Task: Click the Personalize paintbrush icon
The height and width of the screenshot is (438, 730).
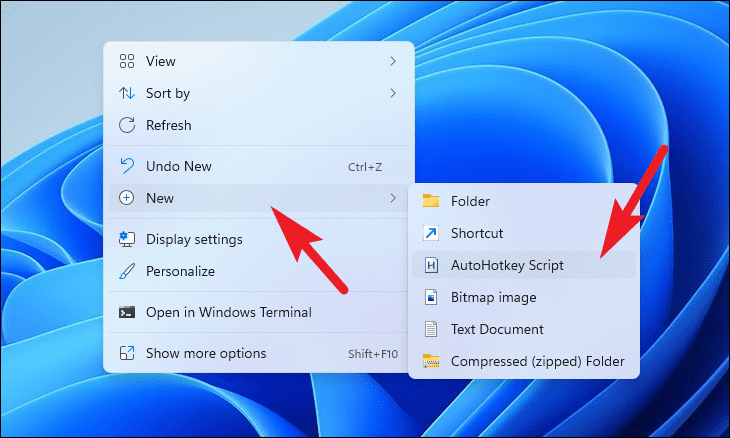Action: [x=127, y=271]
